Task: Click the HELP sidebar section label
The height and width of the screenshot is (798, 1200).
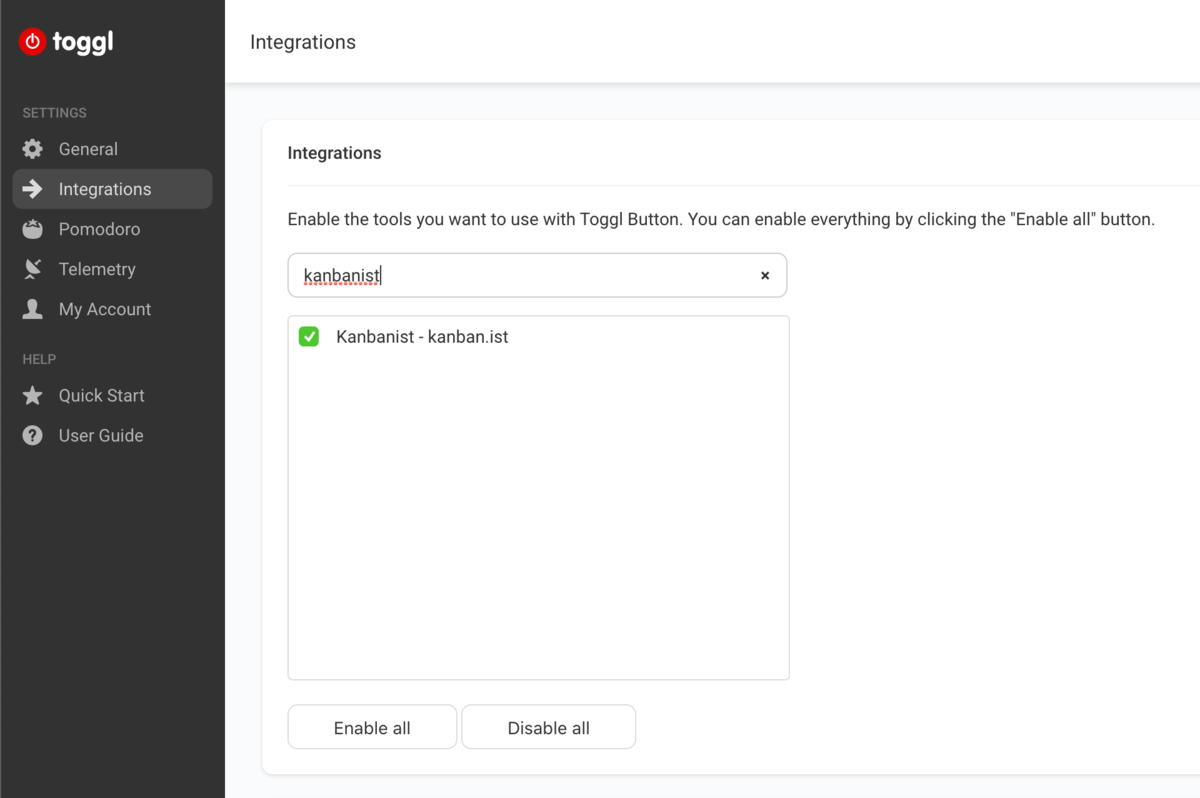Action: click(x=39, y=359)
